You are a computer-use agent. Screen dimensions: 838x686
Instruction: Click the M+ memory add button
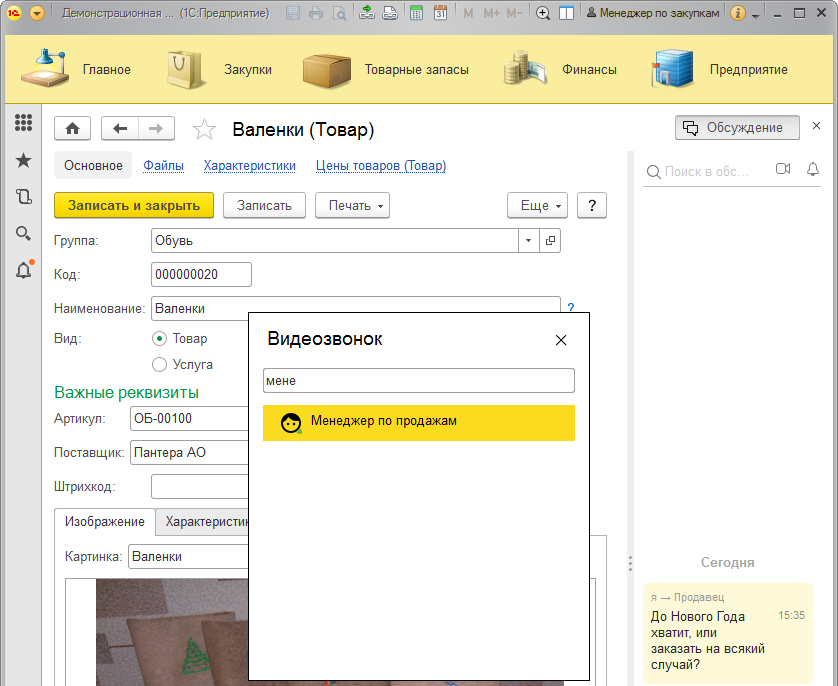491,13
